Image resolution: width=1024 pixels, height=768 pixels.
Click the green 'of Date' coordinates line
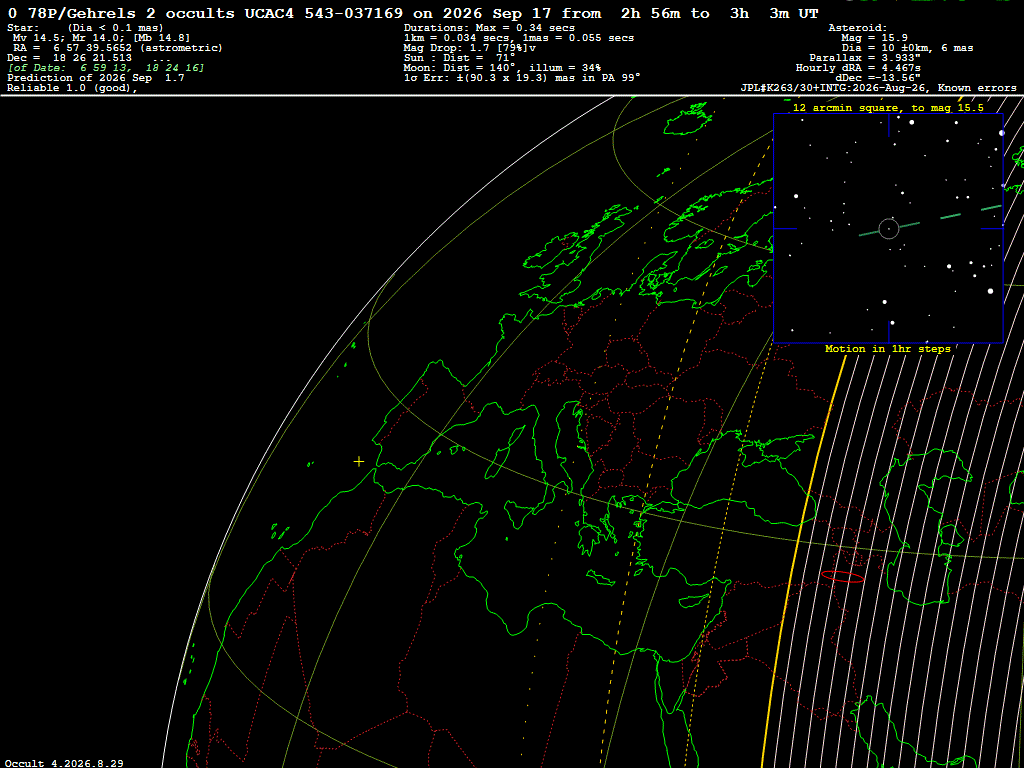coord(106,68)
